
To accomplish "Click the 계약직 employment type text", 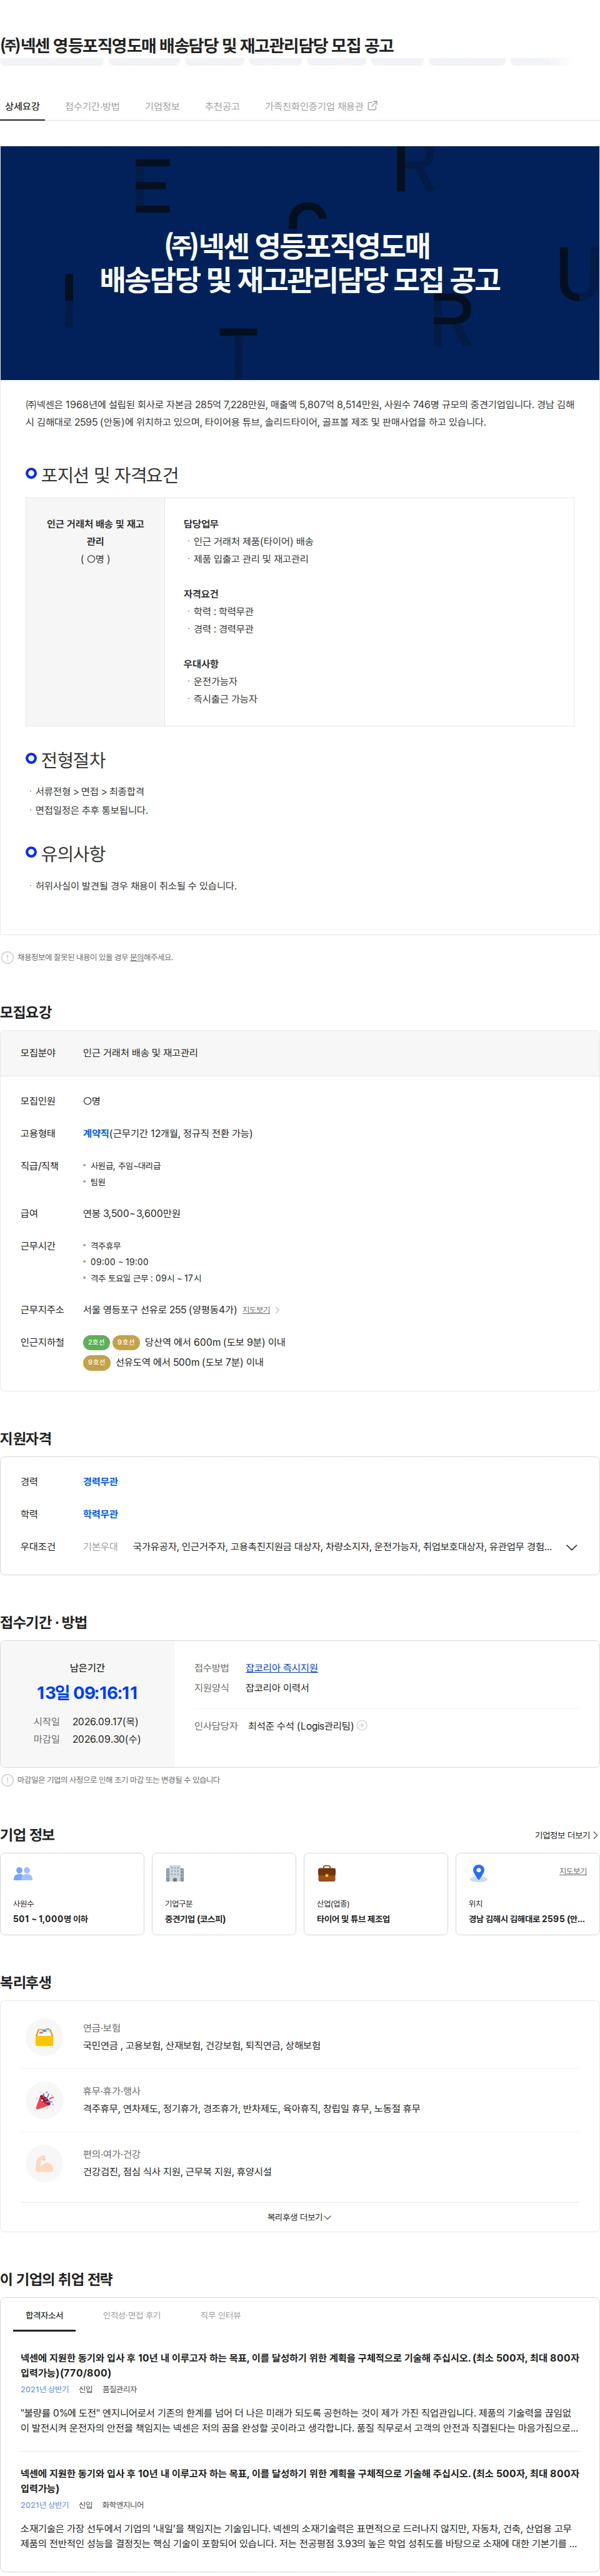I will [96, 1133].
